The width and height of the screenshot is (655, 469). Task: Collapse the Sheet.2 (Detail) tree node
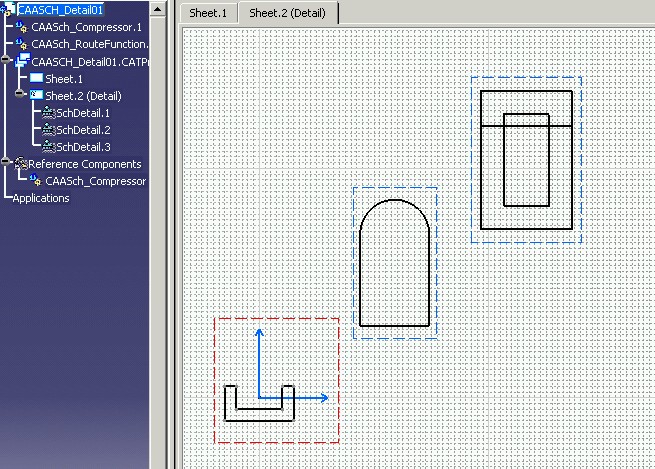(21, 95)
